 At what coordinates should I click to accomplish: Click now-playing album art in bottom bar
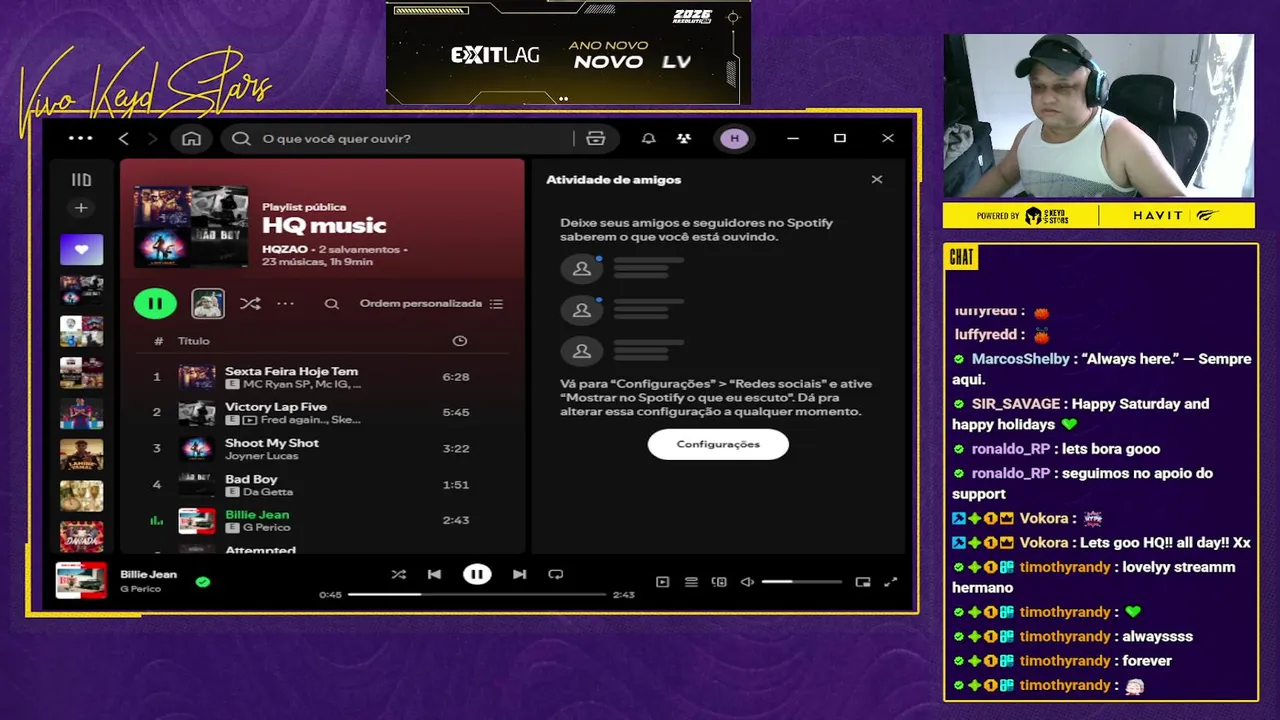click(x=81, y=580)
